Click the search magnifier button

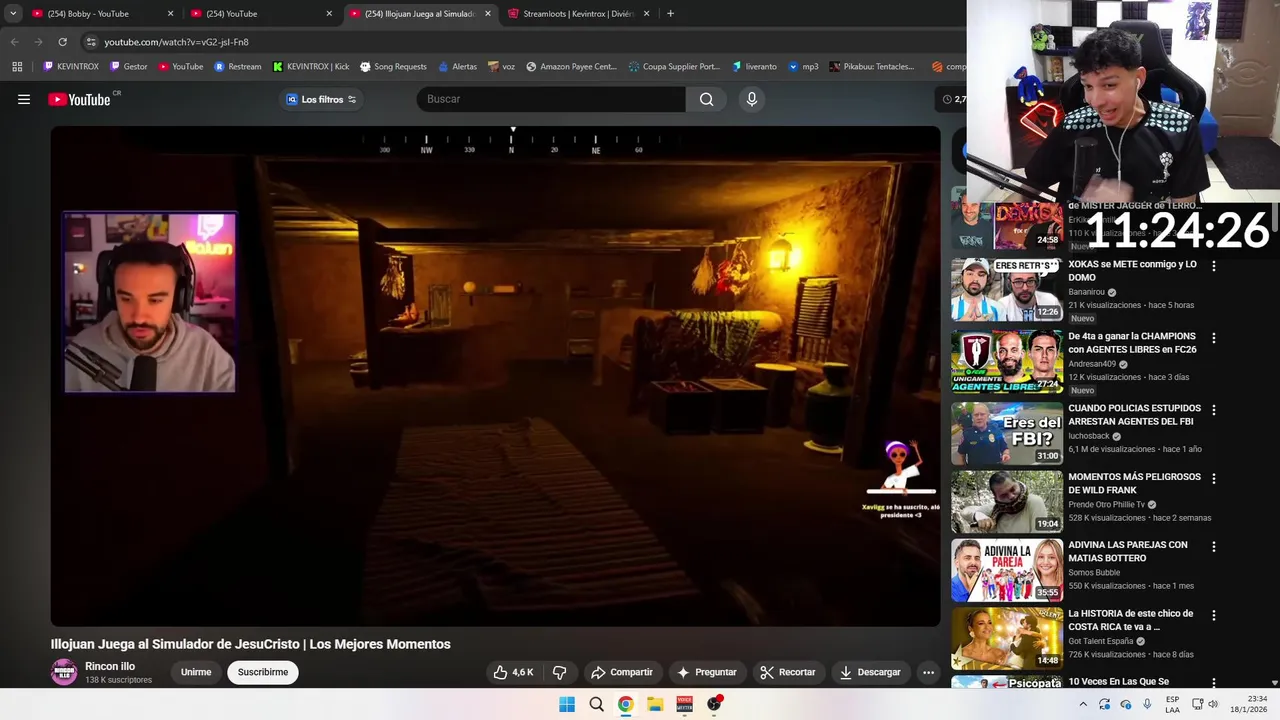(706, 99)
